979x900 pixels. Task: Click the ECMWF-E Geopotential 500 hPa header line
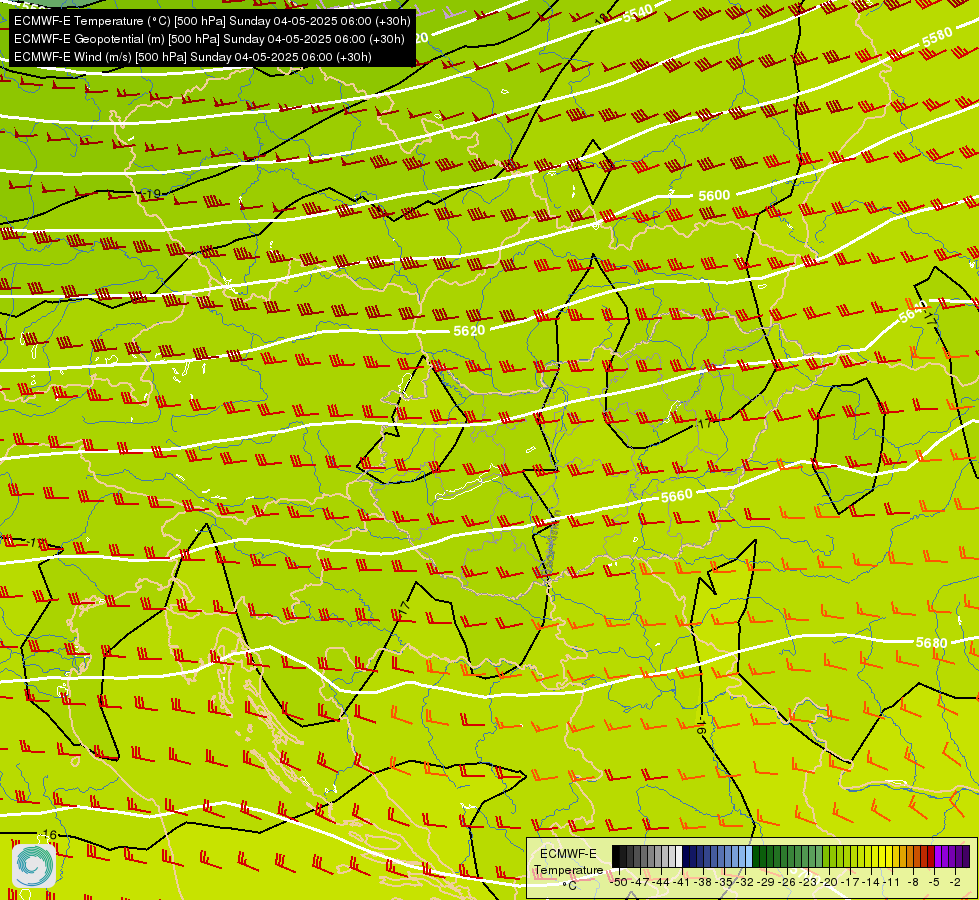click(x=209, y=39)
